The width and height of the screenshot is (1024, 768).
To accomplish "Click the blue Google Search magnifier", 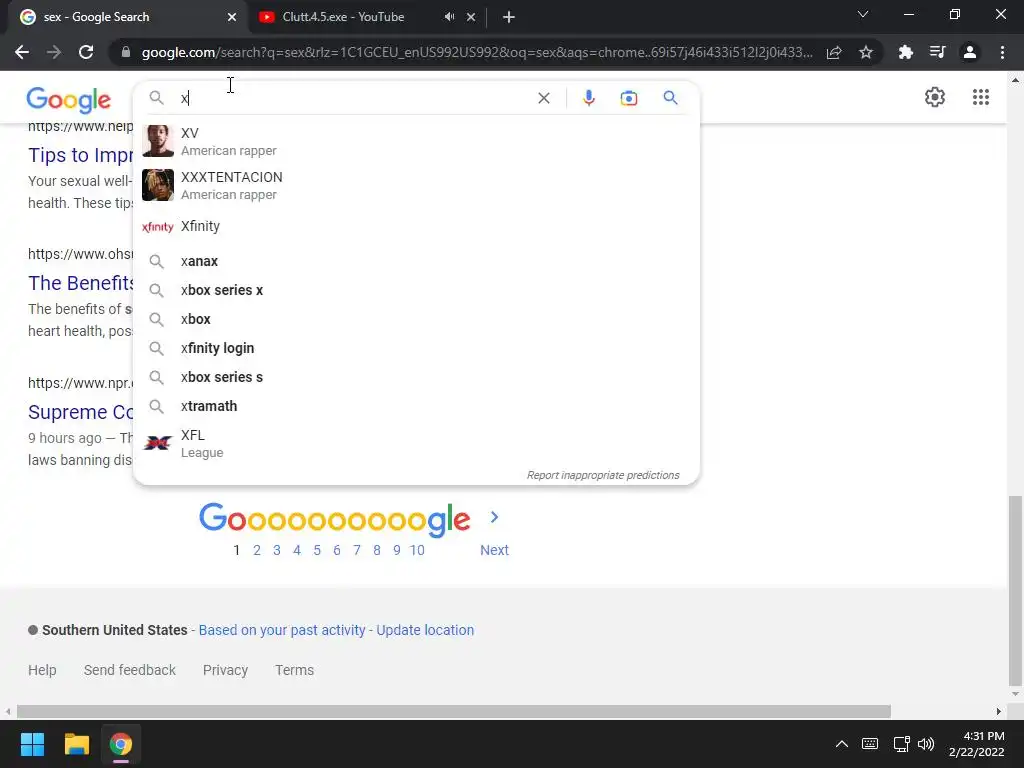I will click(670, 98).
